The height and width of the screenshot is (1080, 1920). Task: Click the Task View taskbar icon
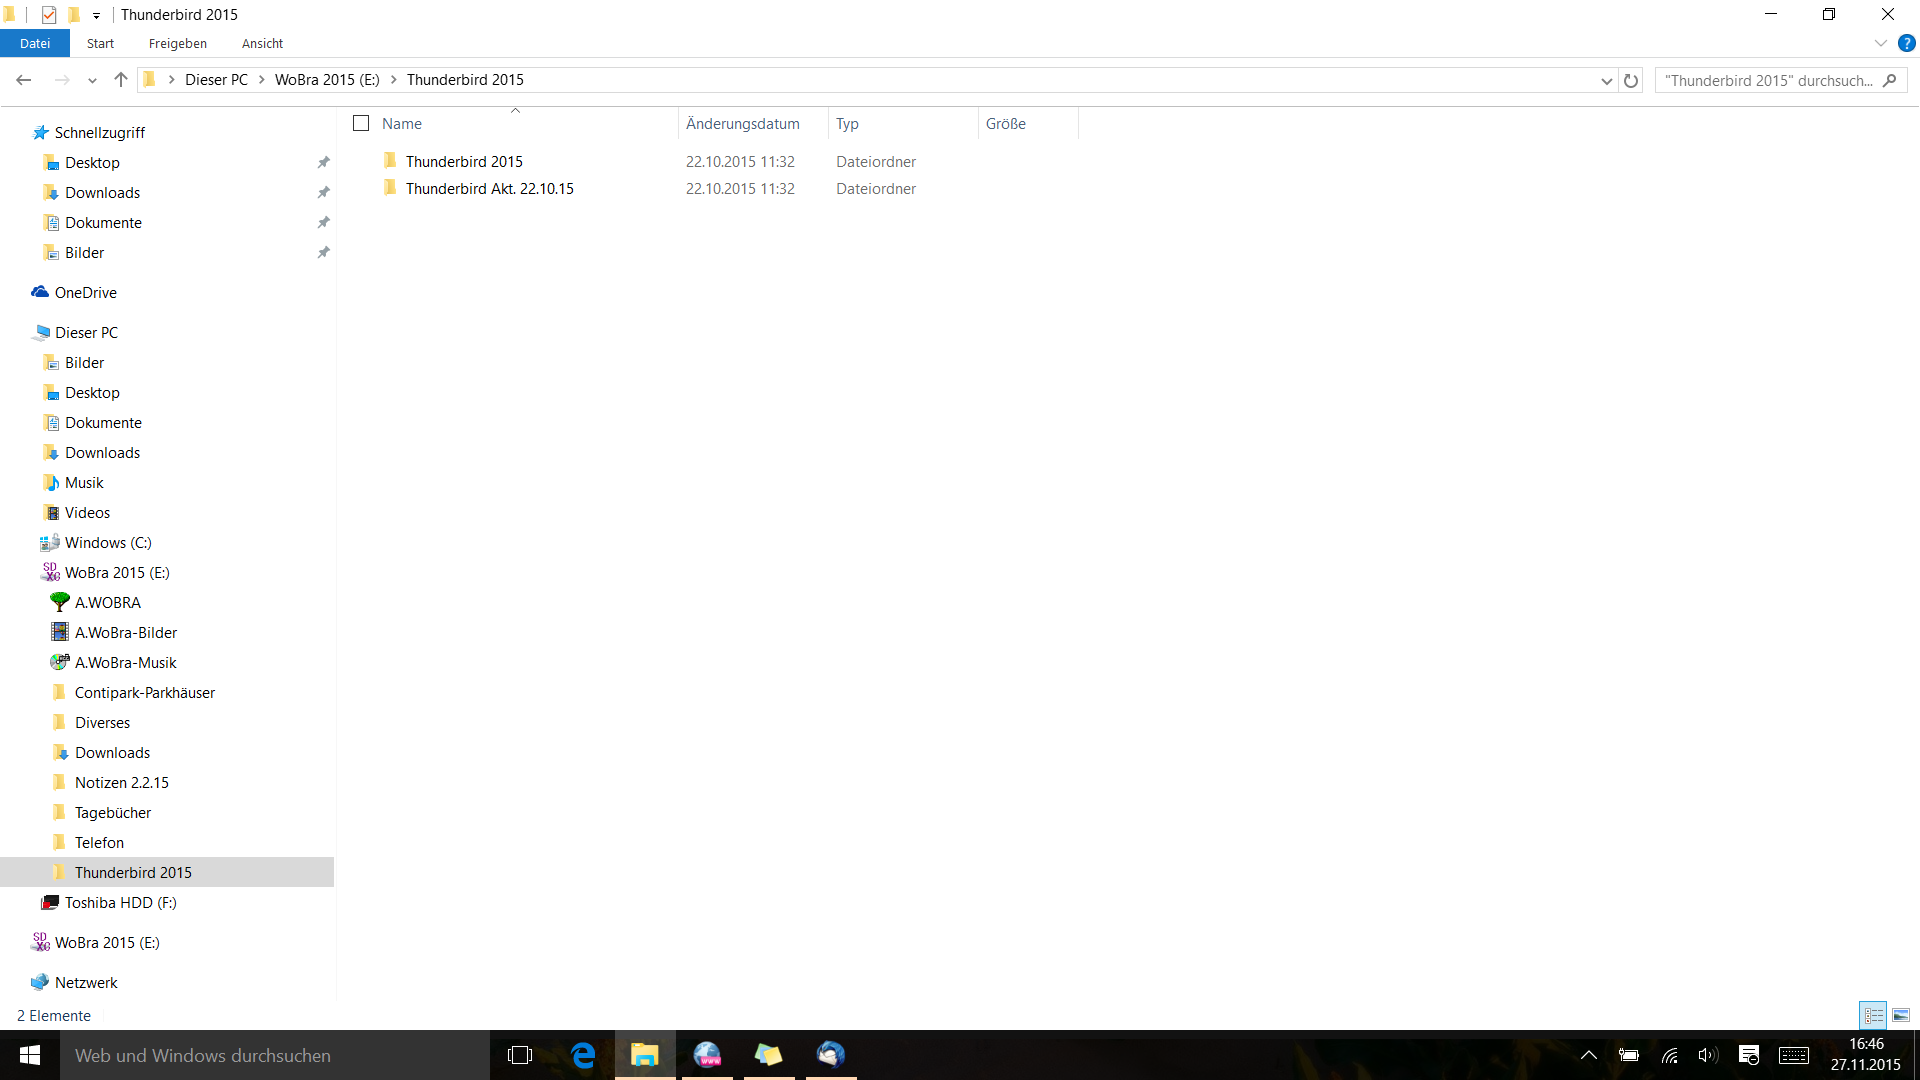(520, 1055)
